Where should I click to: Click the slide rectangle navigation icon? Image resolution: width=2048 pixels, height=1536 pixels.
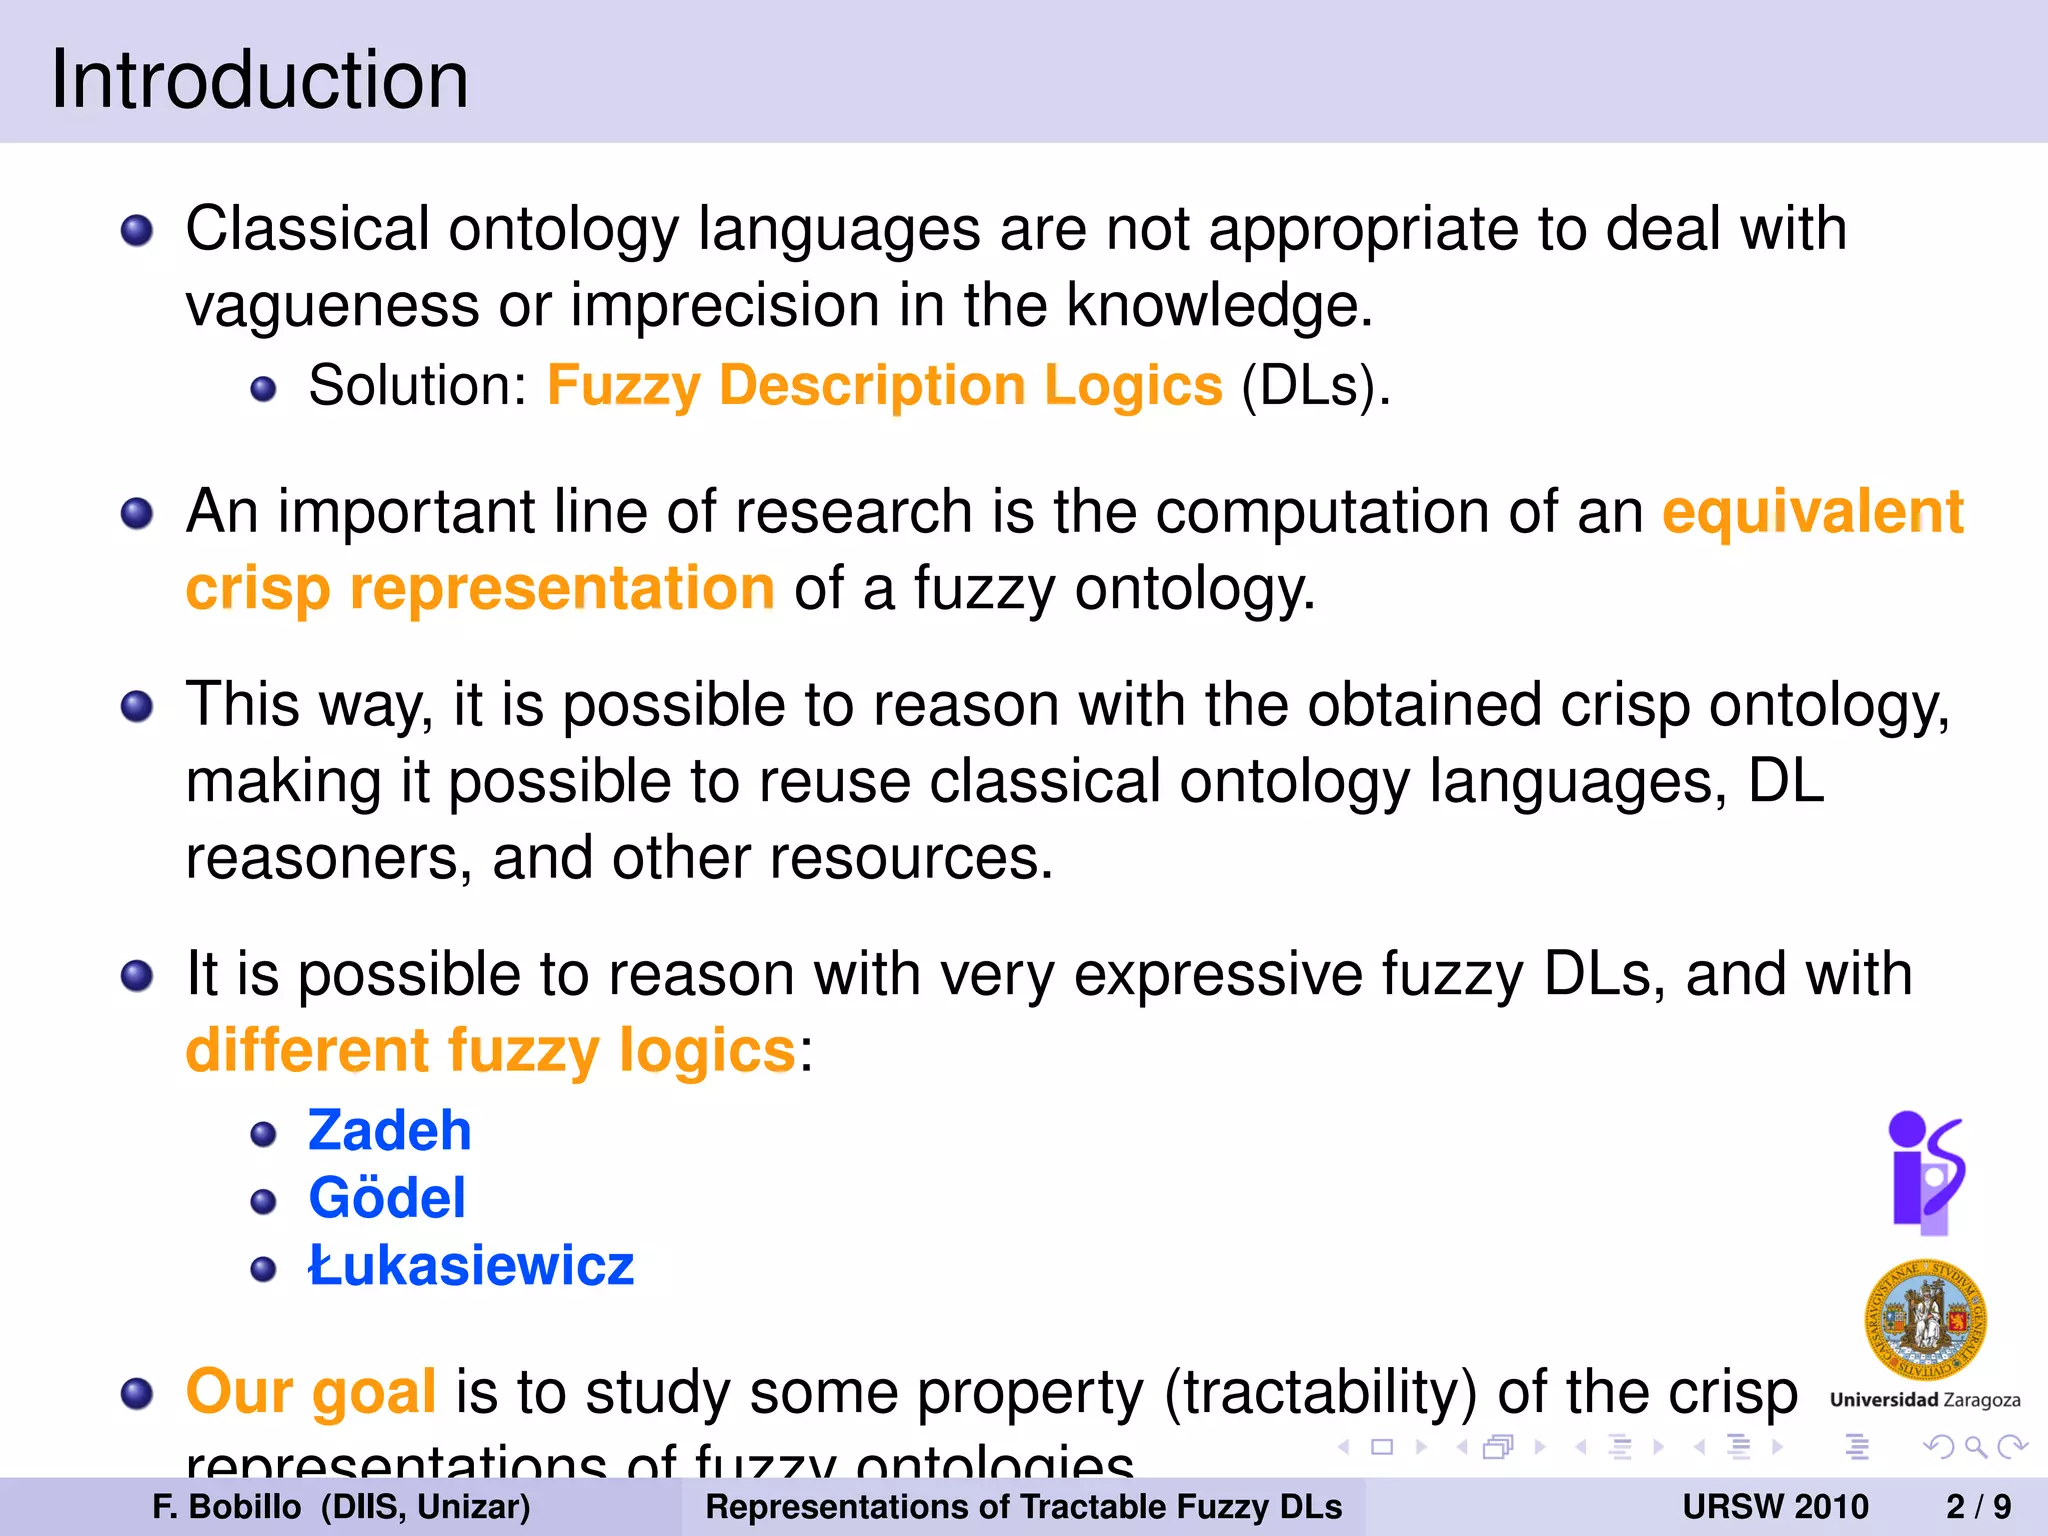[1382, 1446]
